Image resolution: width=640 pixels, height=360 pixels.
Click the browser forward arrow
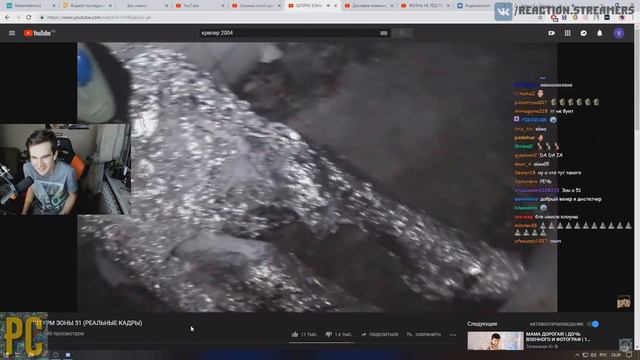18,18
